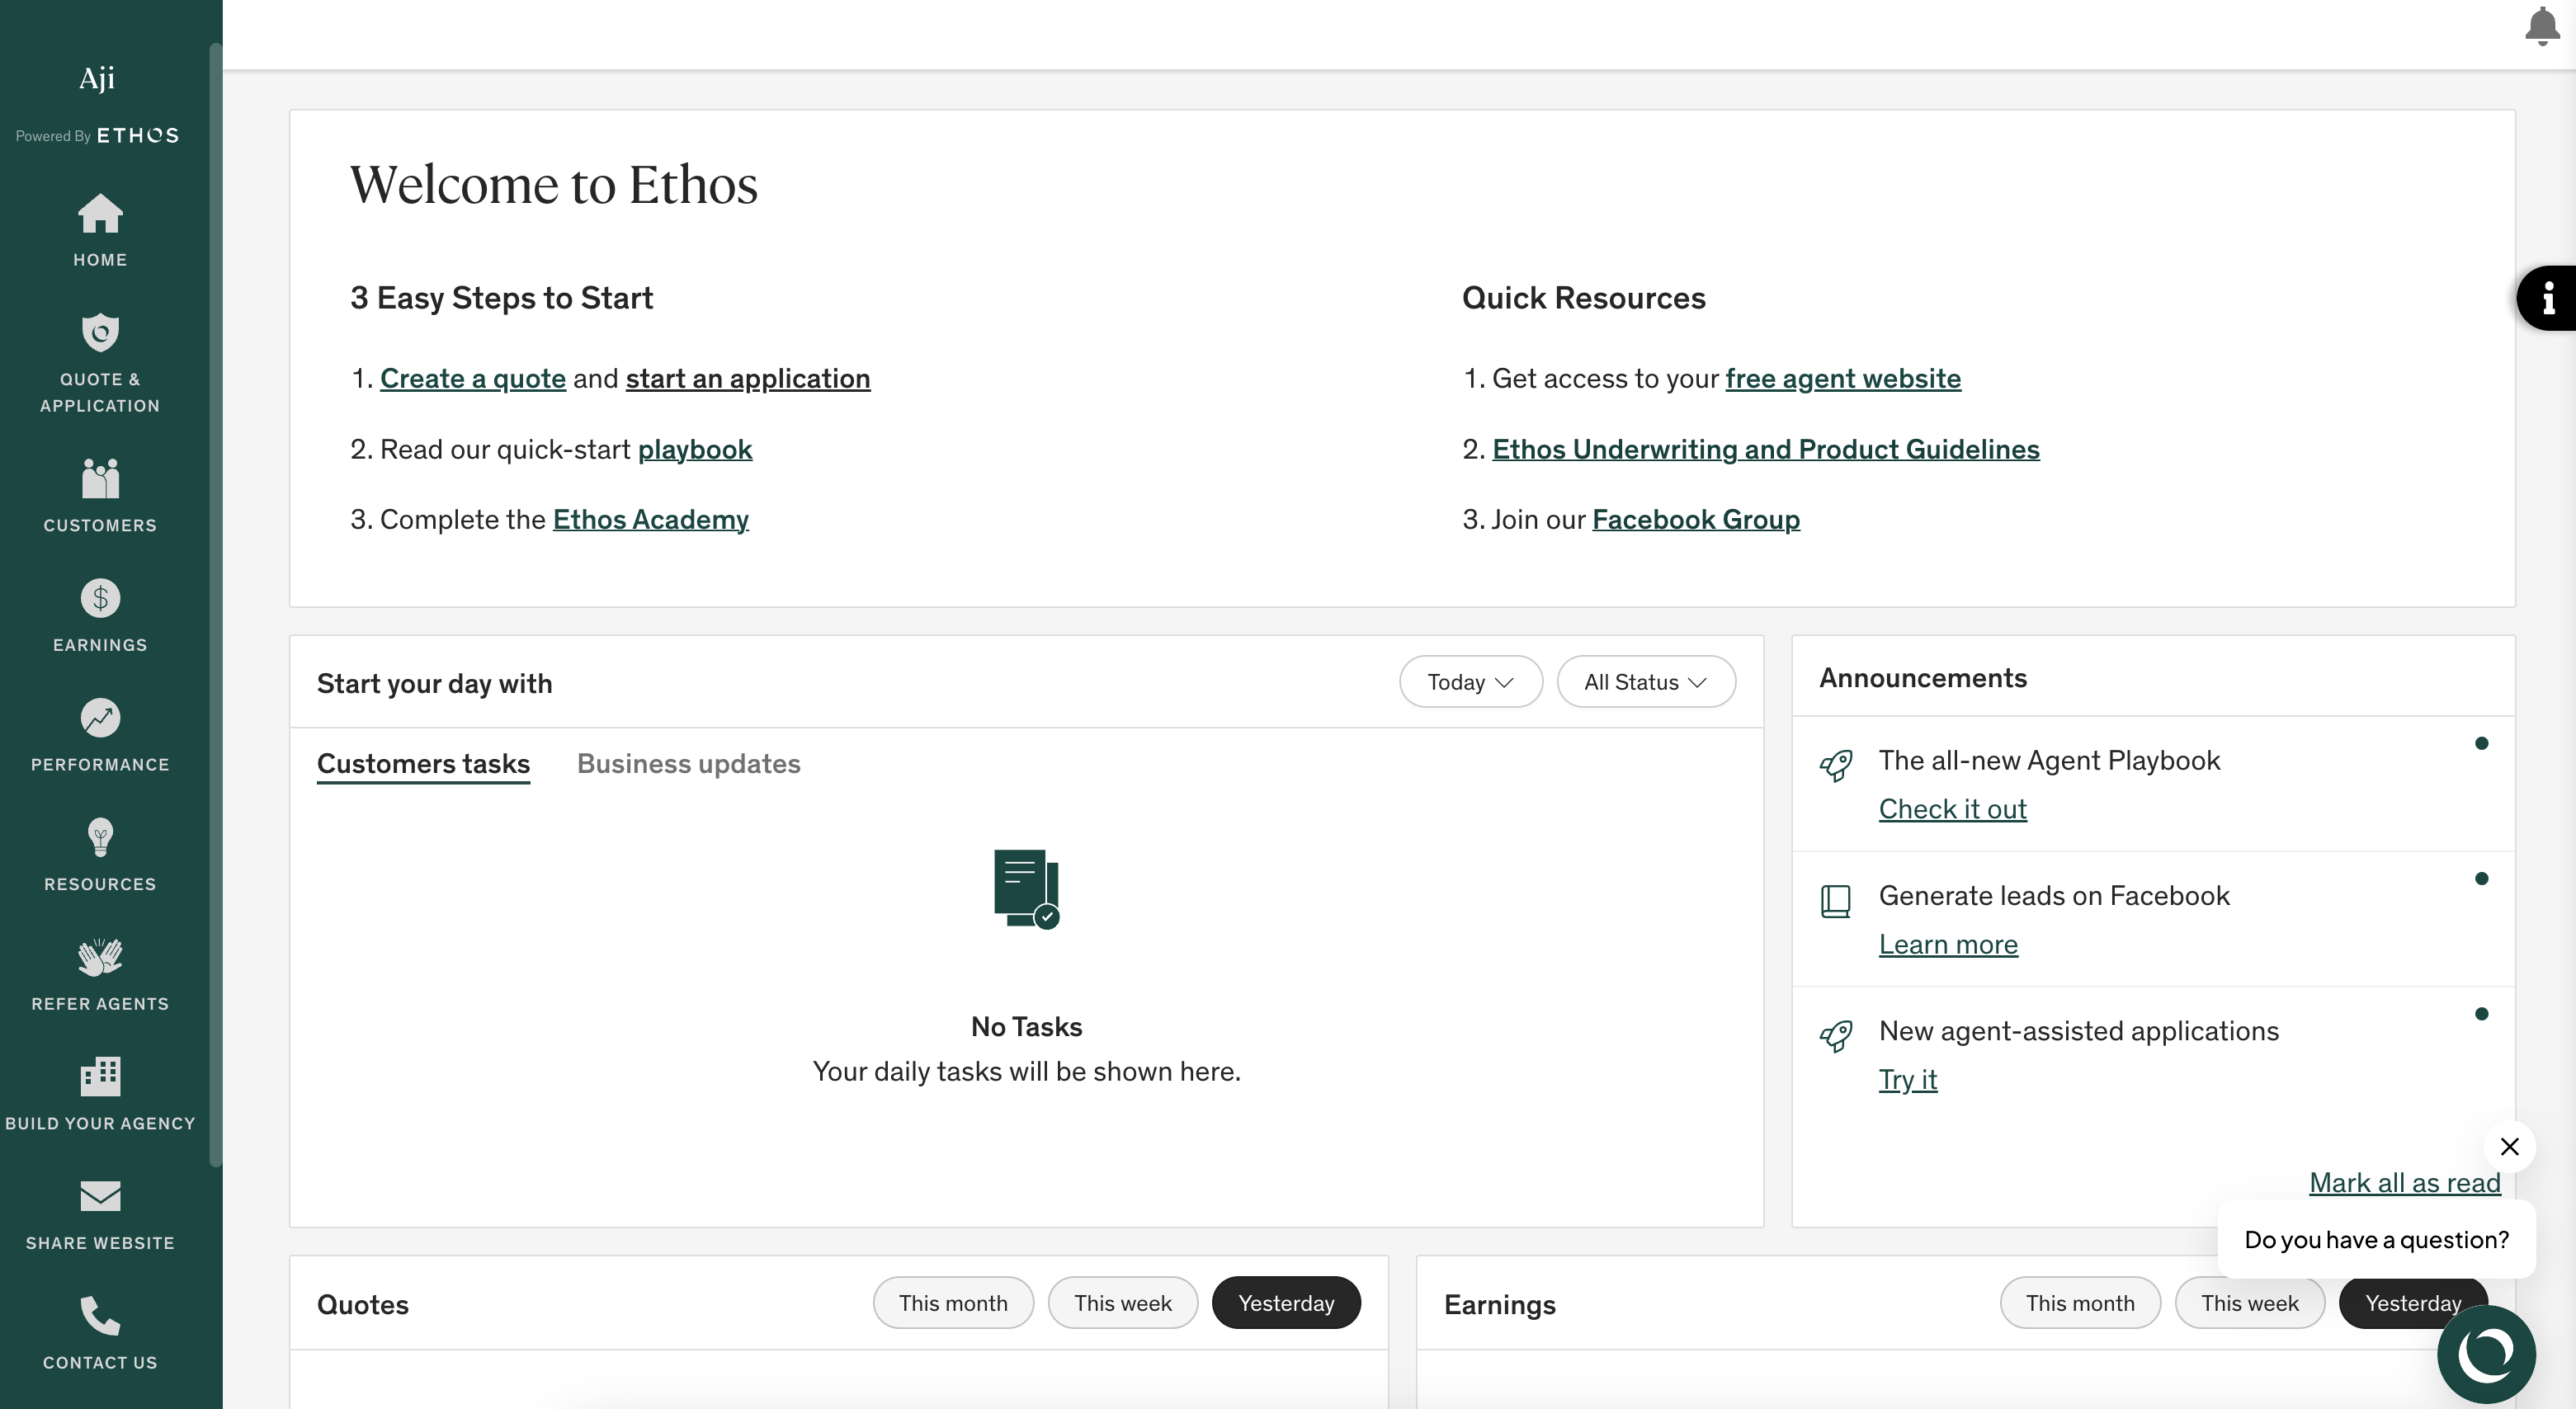
Task: Click the notification bell icon
Action: click(x=2542, y=27)
